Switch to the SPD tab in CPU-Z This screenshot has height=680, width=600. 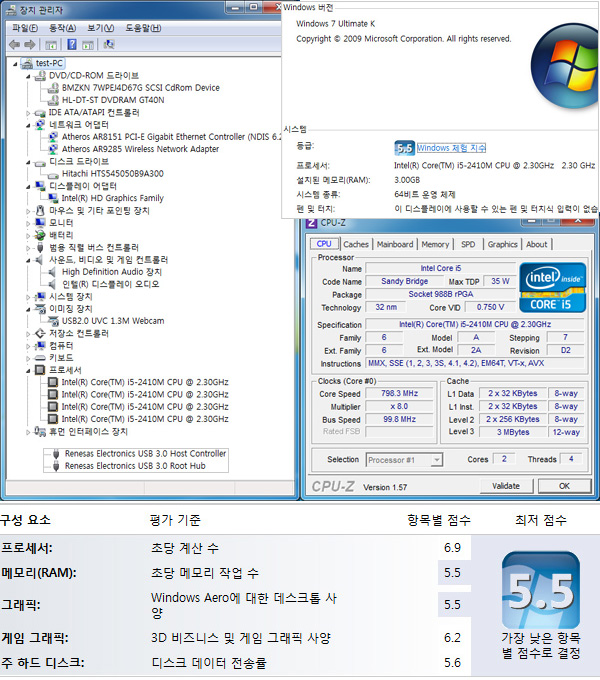click(468, 245)
